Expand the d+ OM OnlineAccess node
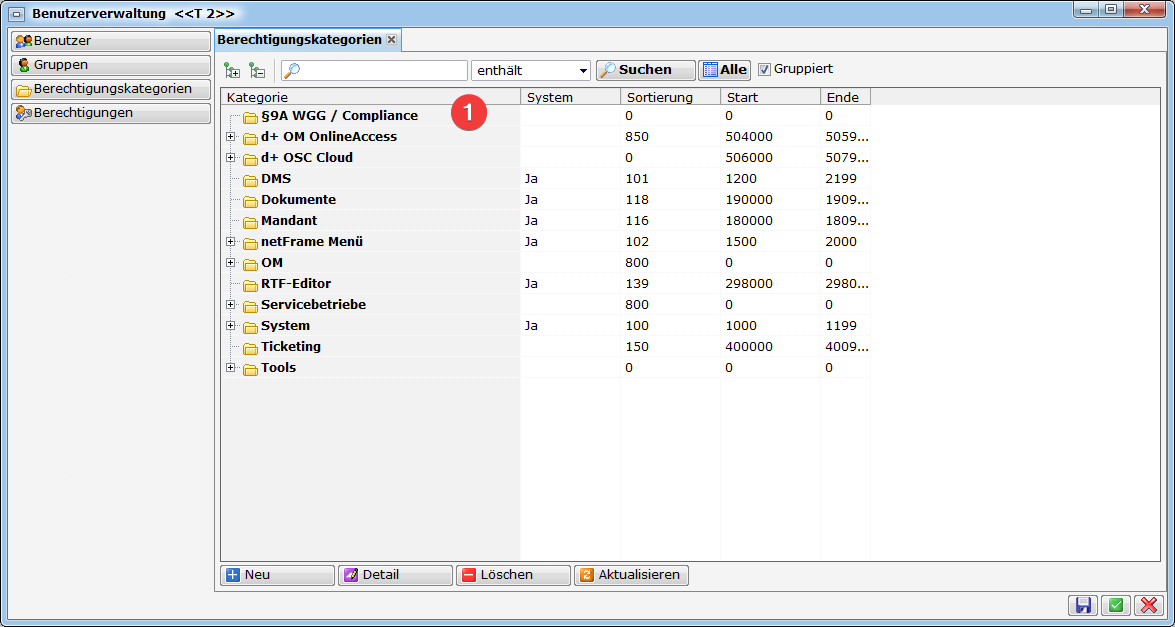The height and width of the screenshot is (627, 1175). 230,137
